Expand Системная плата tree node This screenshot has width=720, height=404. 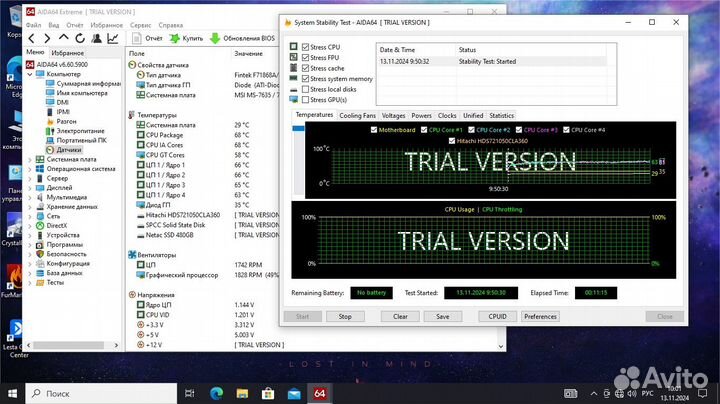point(30,159)
